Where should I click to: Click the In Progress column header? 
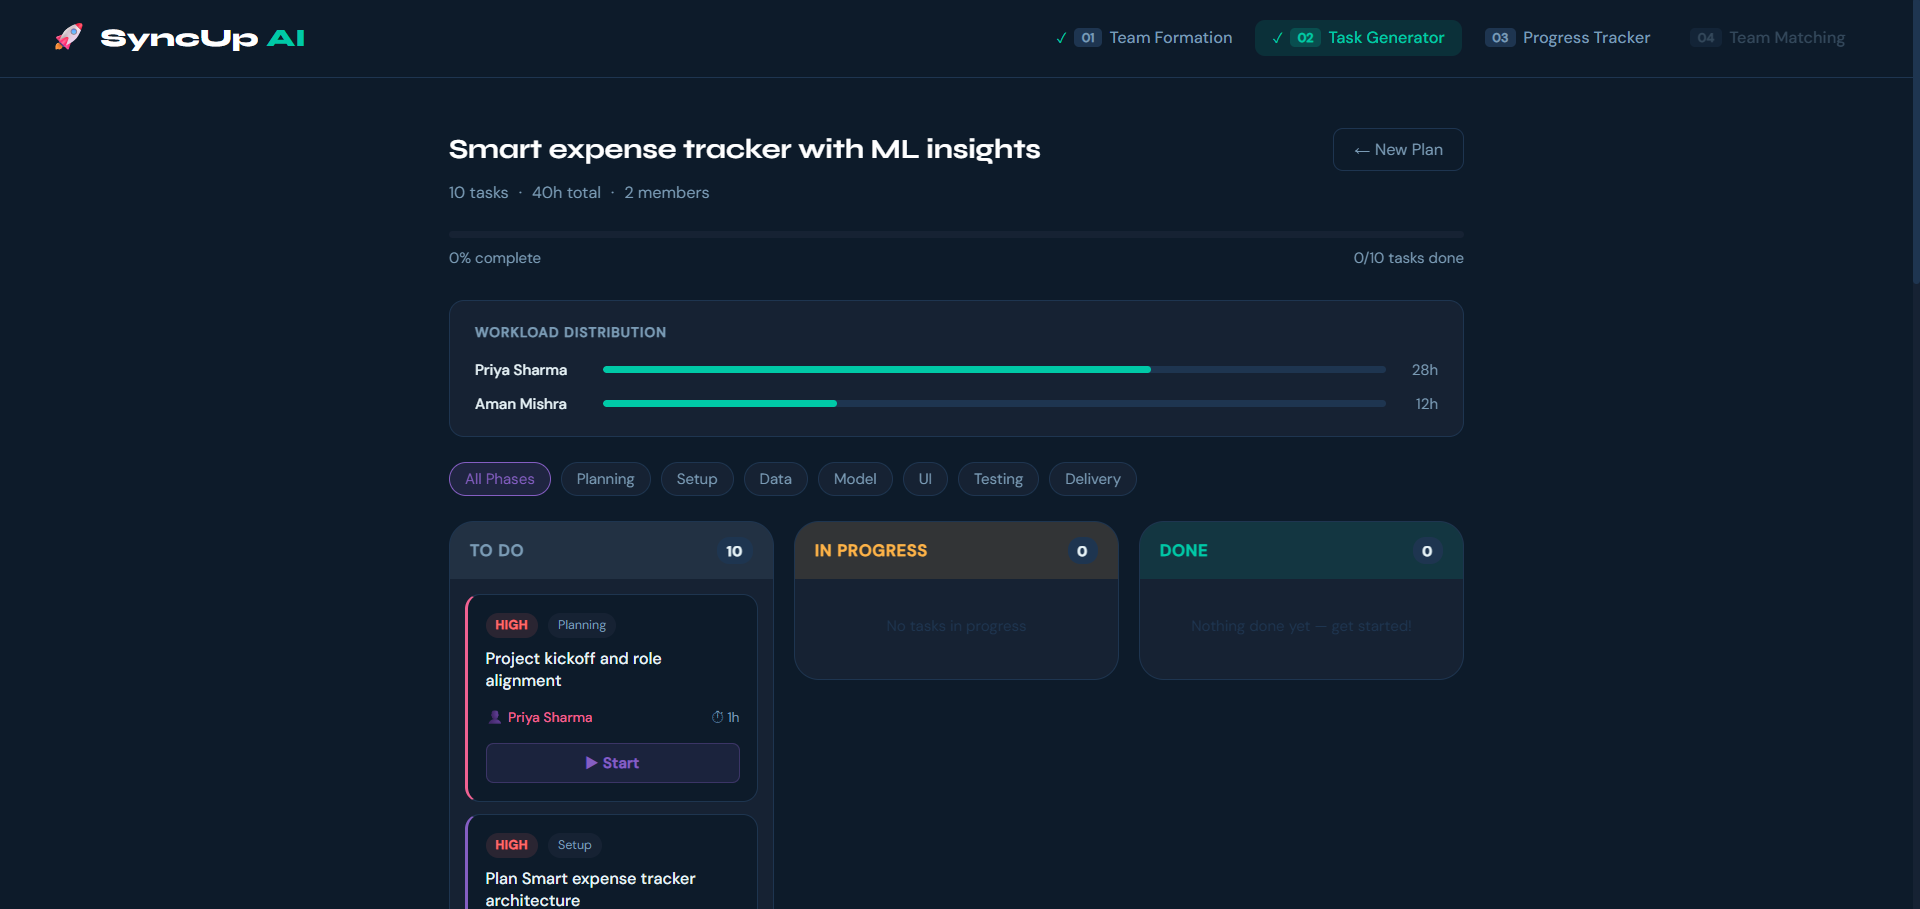pos(956,550)
